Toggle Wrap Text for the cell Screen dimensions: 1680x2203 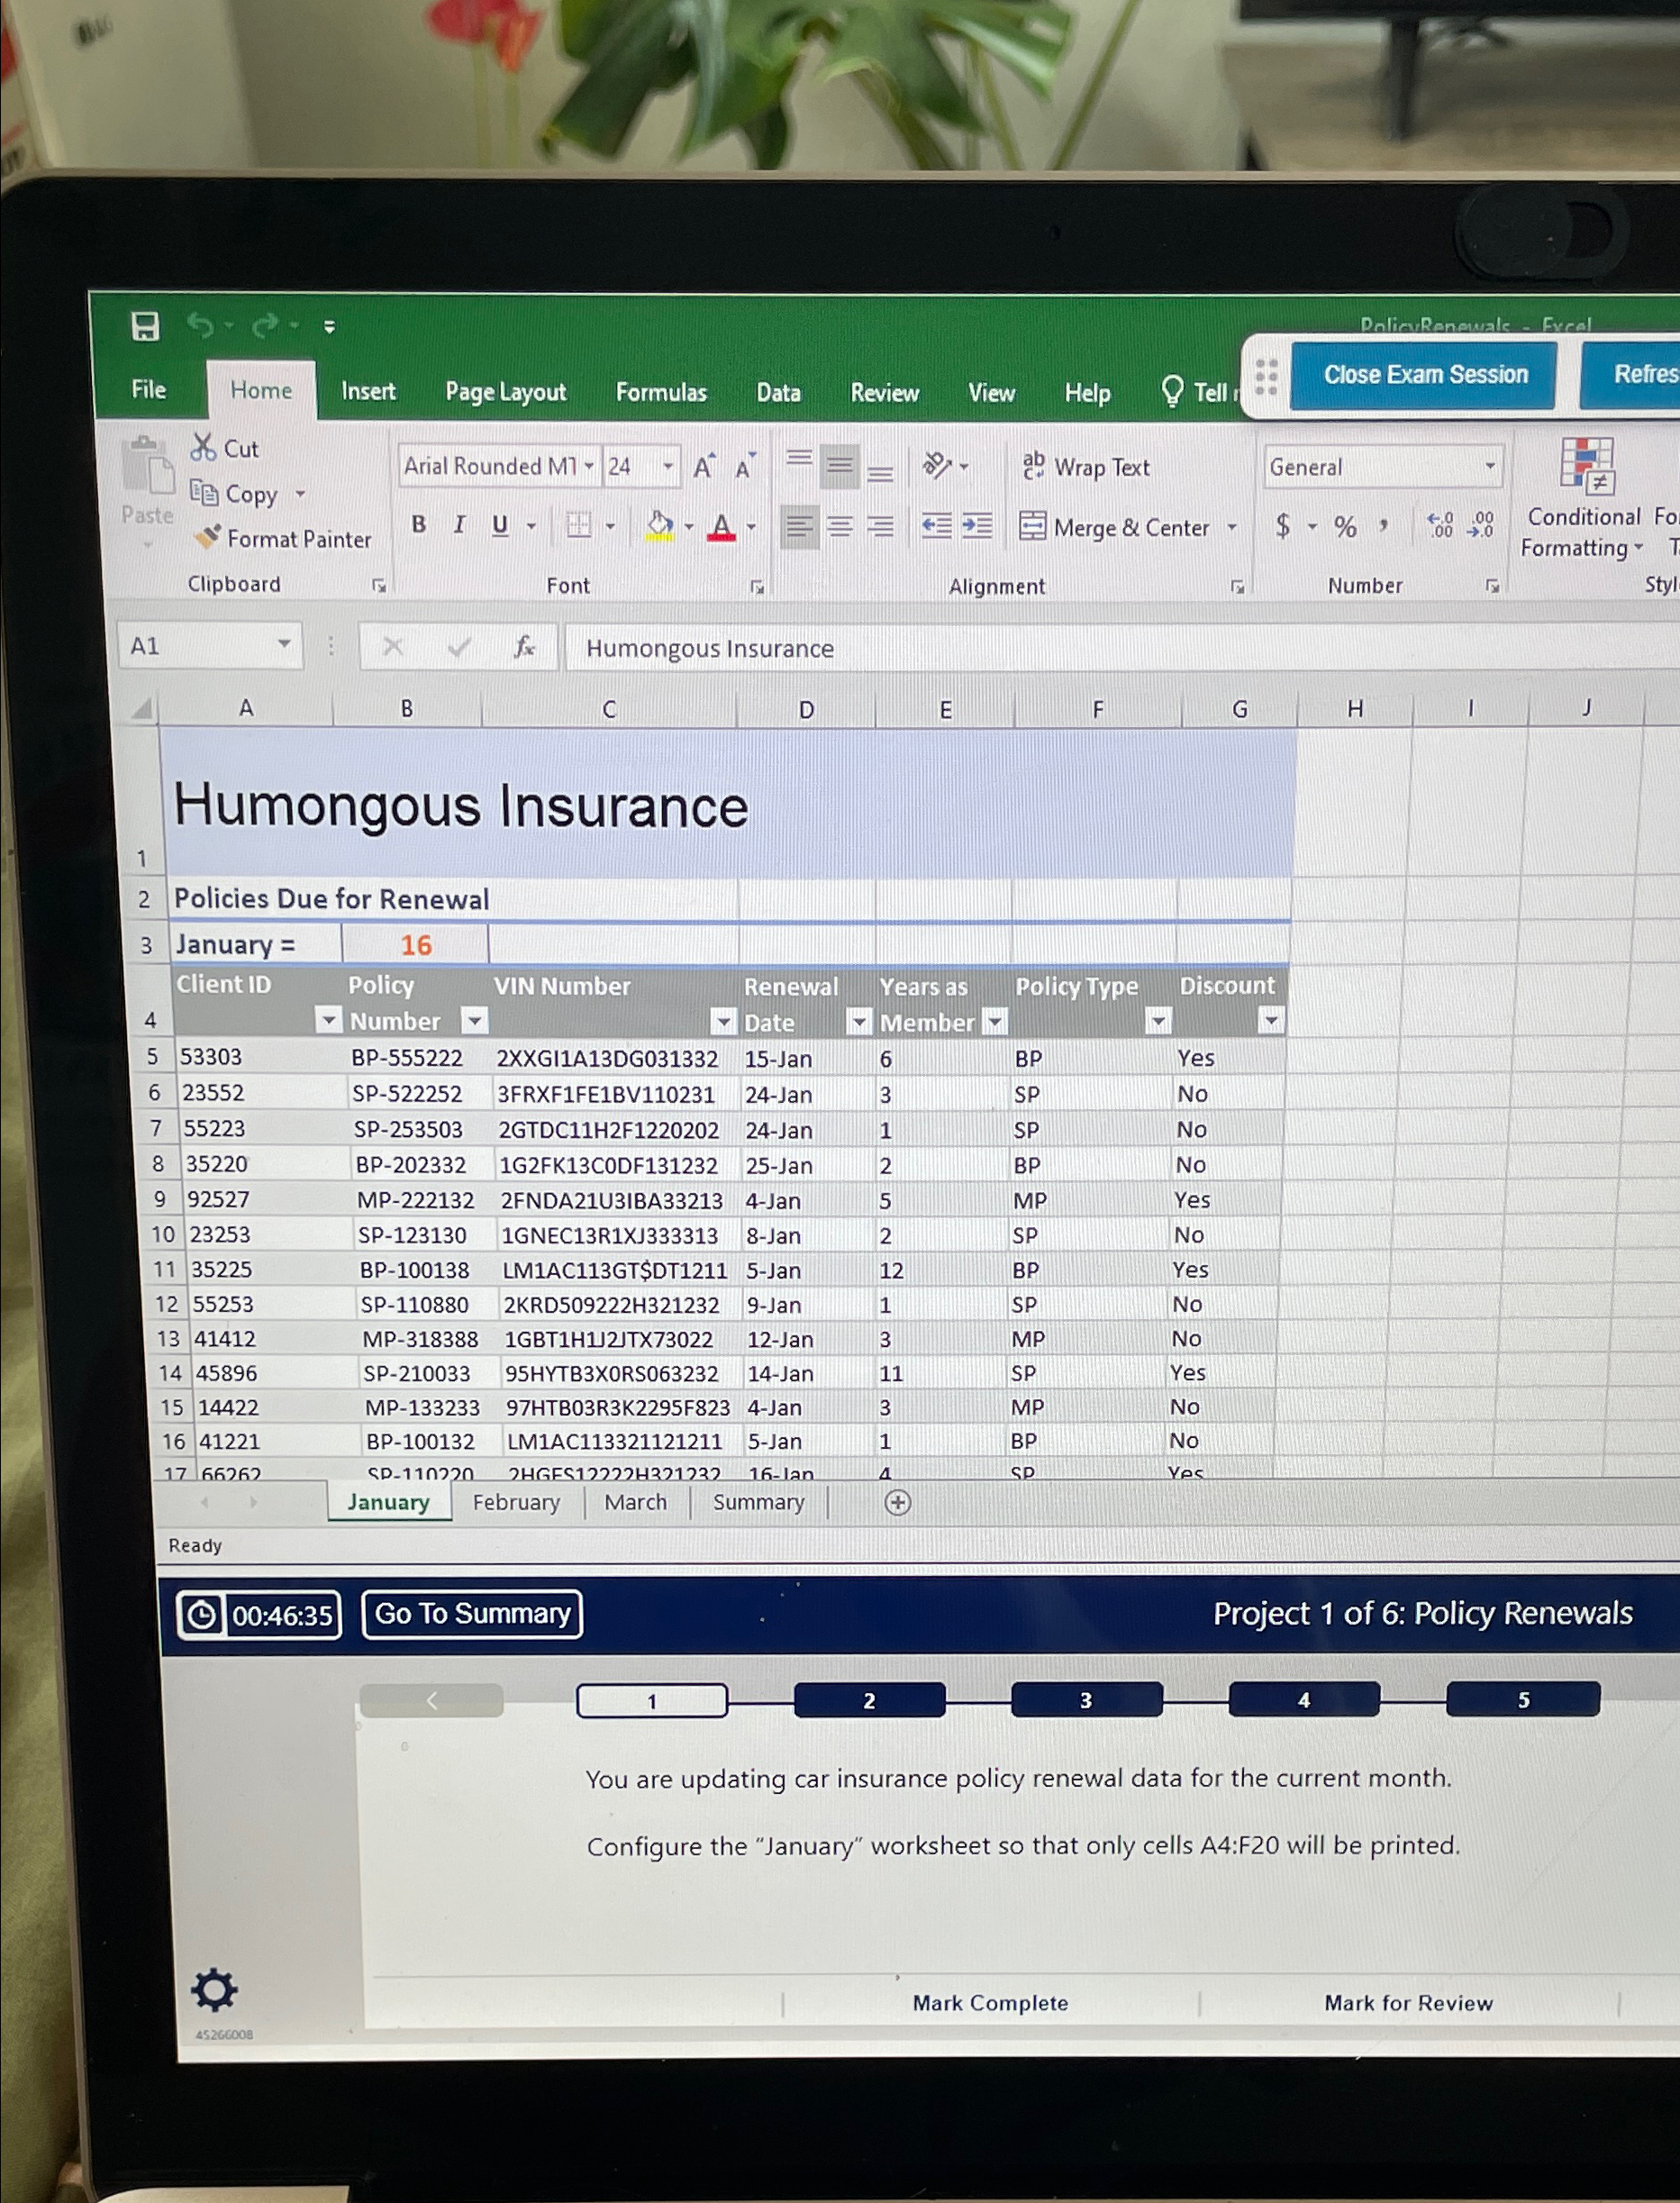[1085, 467]
